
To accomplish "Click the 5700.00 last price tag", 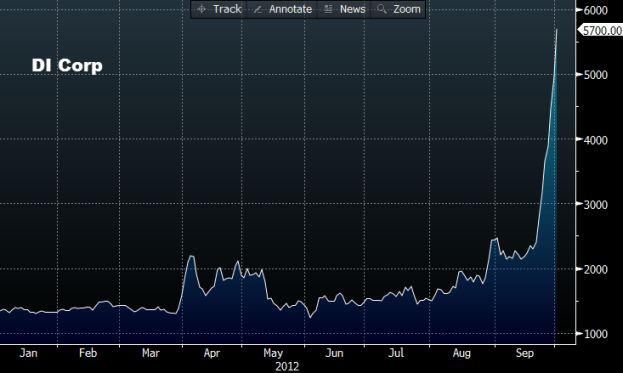I will point(600,31).
